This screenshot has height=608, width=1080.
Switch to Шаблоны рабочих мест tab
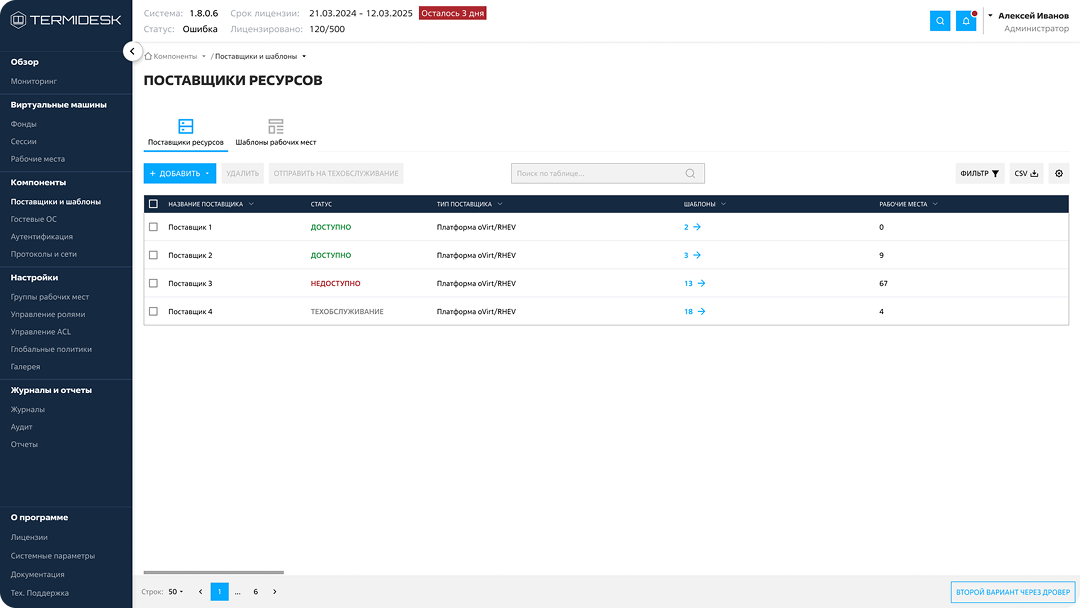click(x=276, y=132)
